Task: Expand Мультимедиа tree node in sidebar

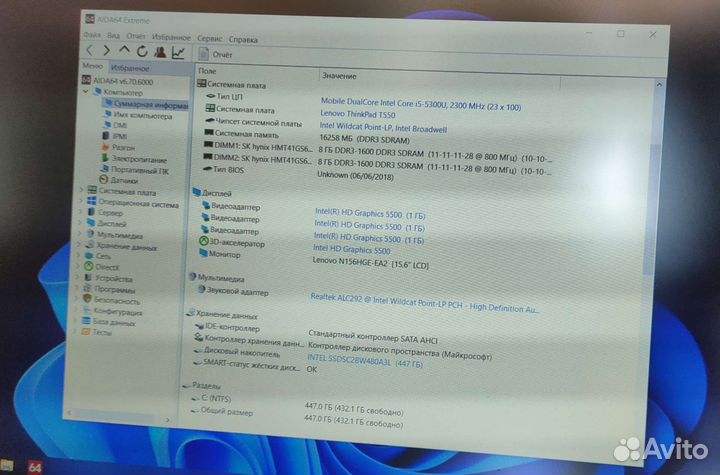Action: coord(79,233)
